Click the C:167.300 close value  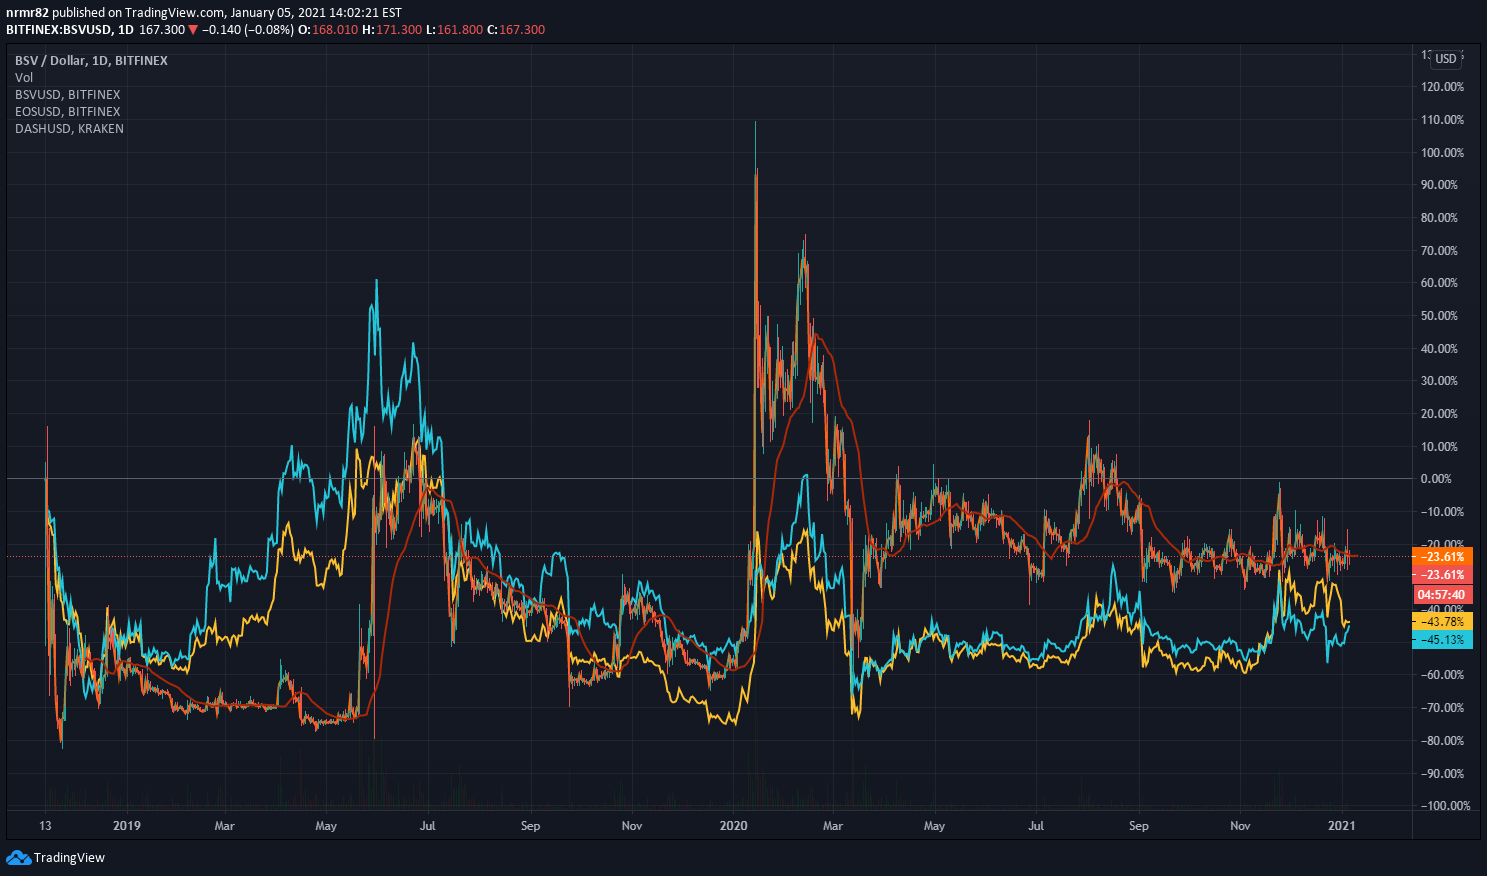tap(515, 30)
